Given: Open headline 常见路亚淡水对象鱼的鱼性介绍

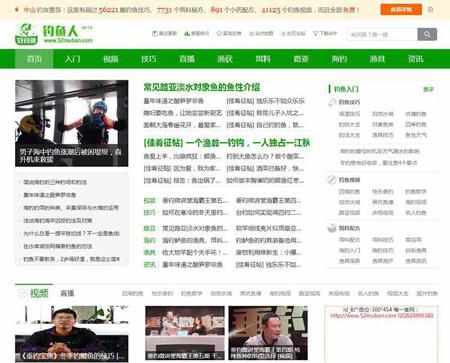Looking at the screenshot, I should [x=202, y=87].
